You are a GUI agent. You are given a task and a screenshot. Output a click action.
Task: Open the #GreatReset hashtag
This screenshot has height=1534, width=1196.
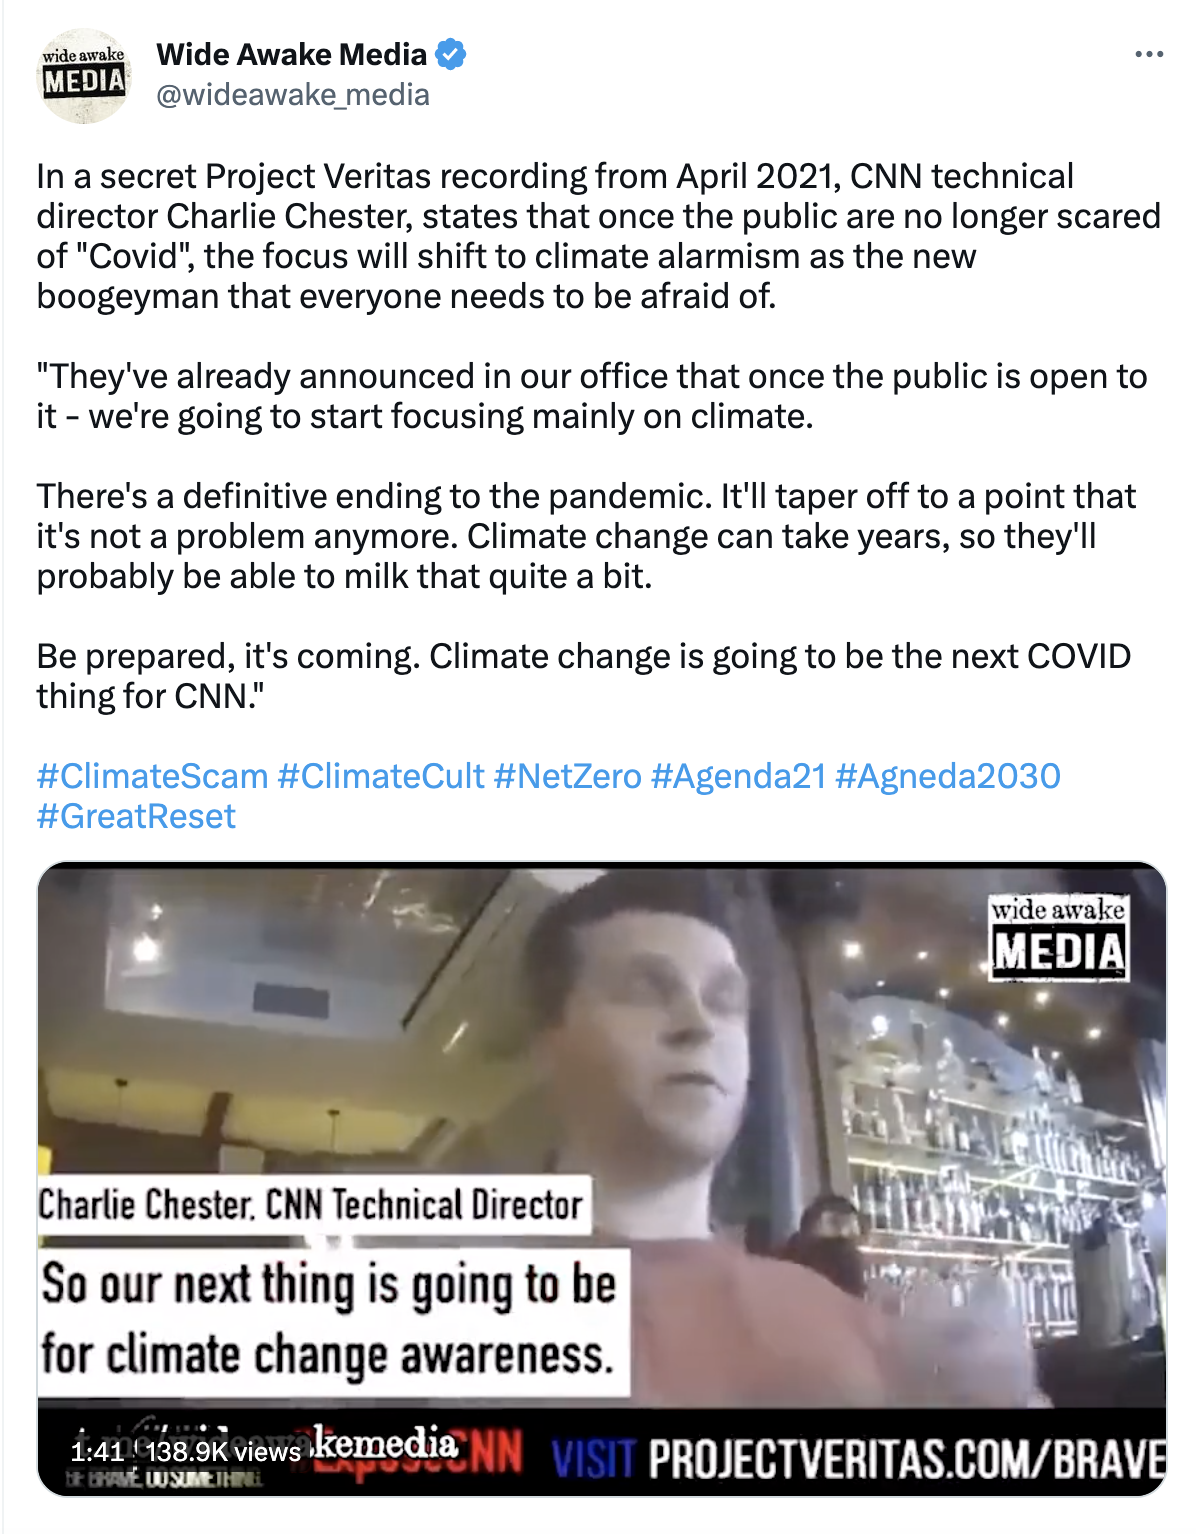click(136, 816)
